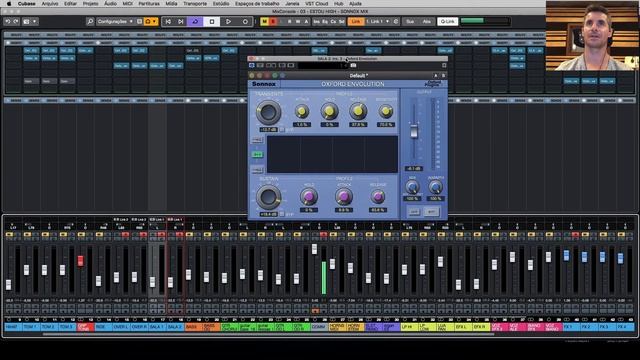640x360 pixels.
Task: Click the Transients large knob
Action: click(268, 112)
